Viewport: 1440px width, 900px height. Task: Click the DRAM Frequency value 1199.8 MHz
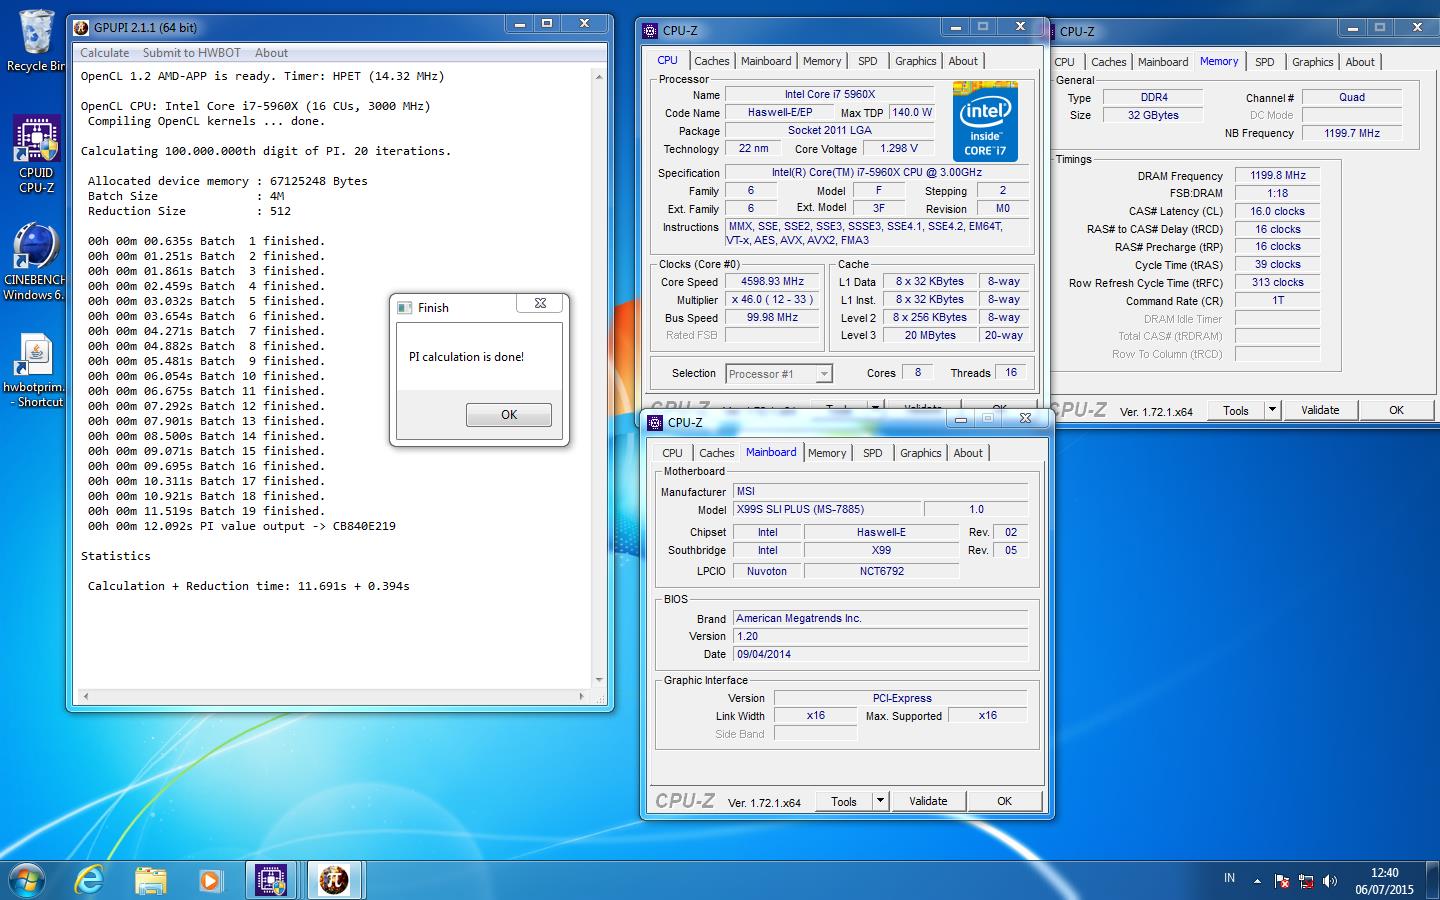click(x=1278, y=176)
